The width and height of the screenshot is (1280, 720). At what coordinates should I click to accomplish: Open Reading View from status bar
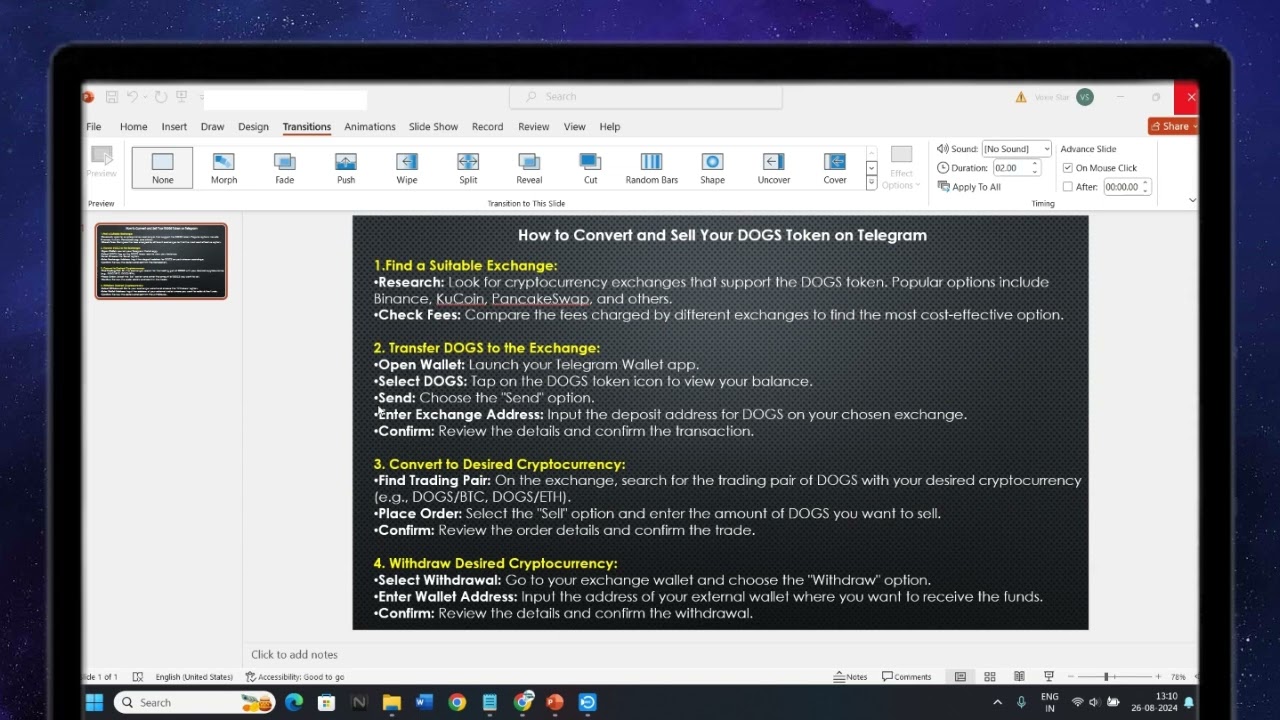[x=1019, y=677]
